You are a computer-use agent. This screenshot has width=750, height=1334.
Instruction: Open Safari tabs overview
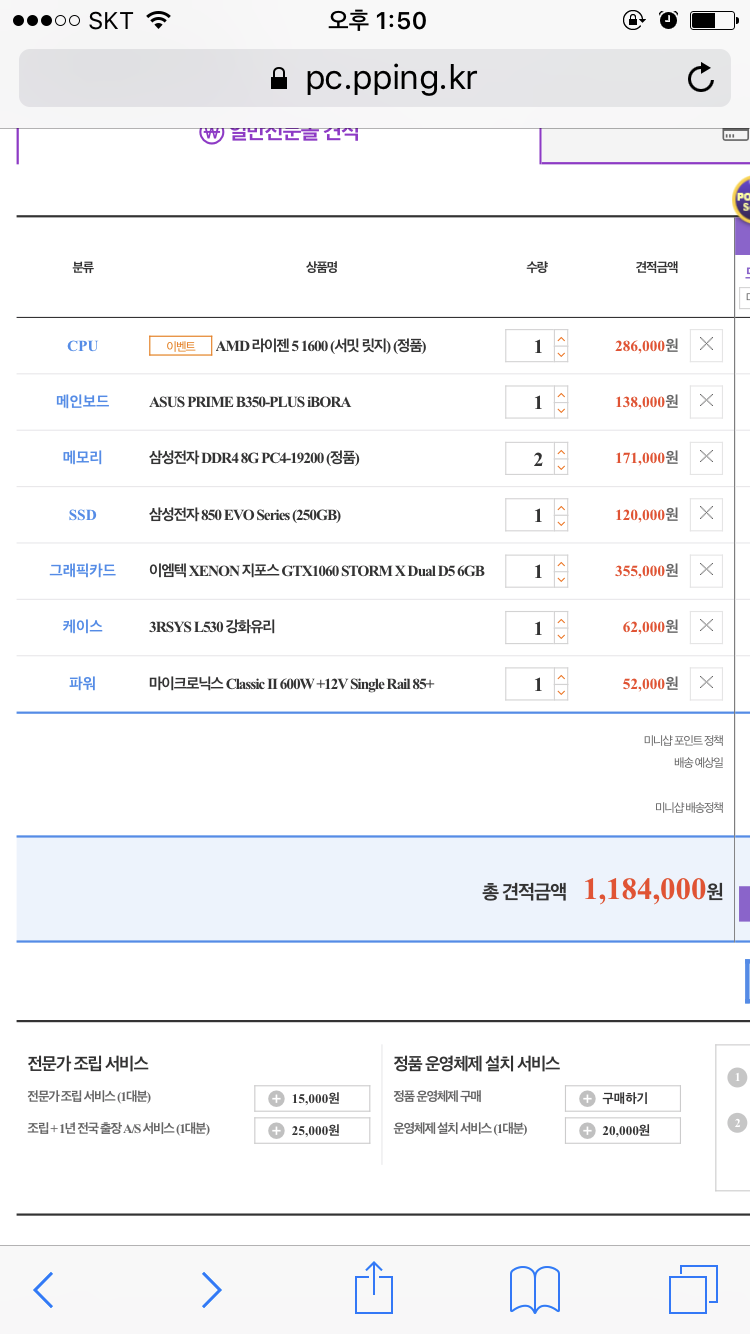coord(693,1289)
